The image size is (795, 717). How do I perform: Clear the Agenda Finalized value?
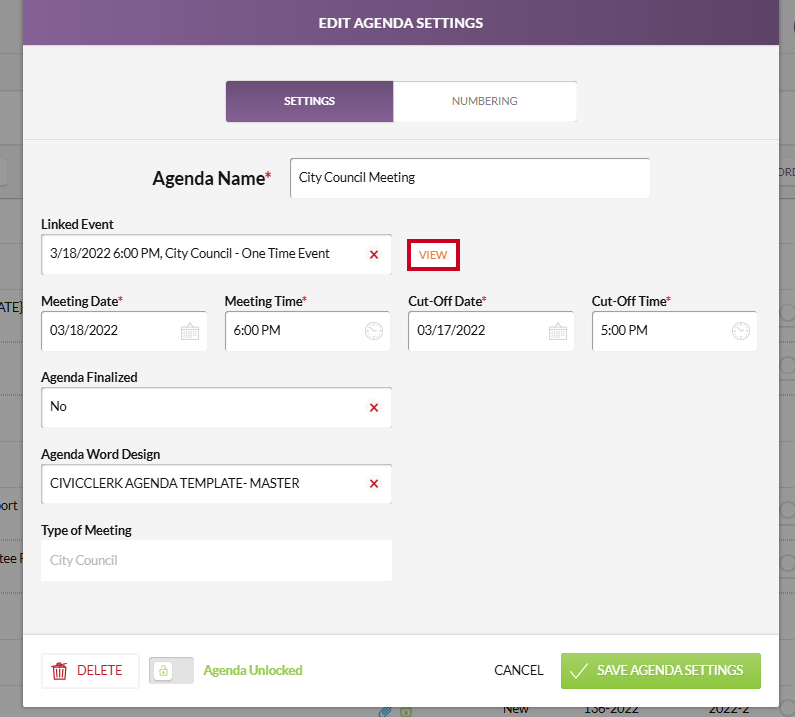(374, 408)
